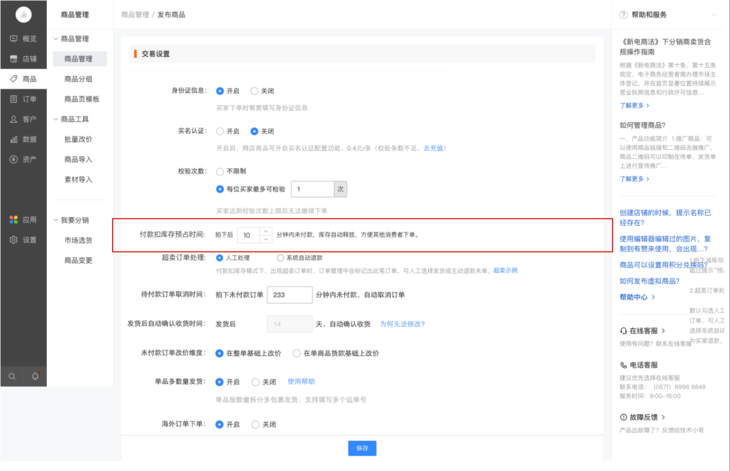Click the notification bell icon at bottom-left

pyautogui.click(x=35, y=376)
